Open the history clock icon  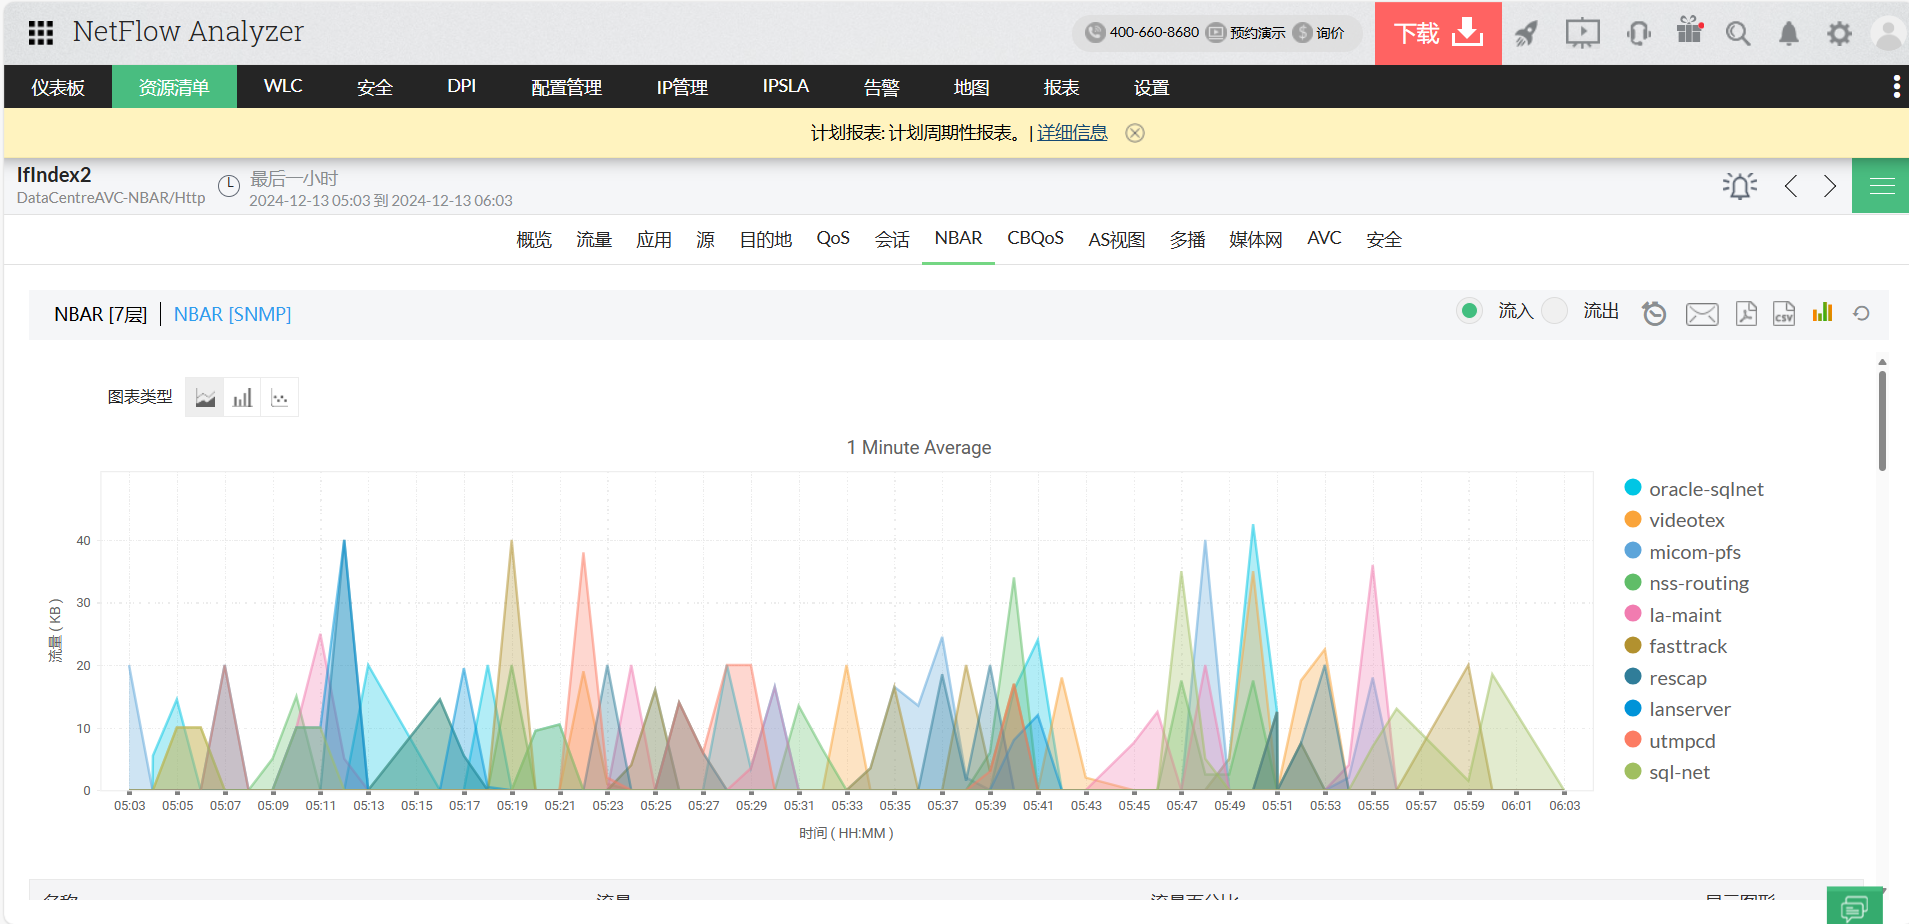point(1654,314)
